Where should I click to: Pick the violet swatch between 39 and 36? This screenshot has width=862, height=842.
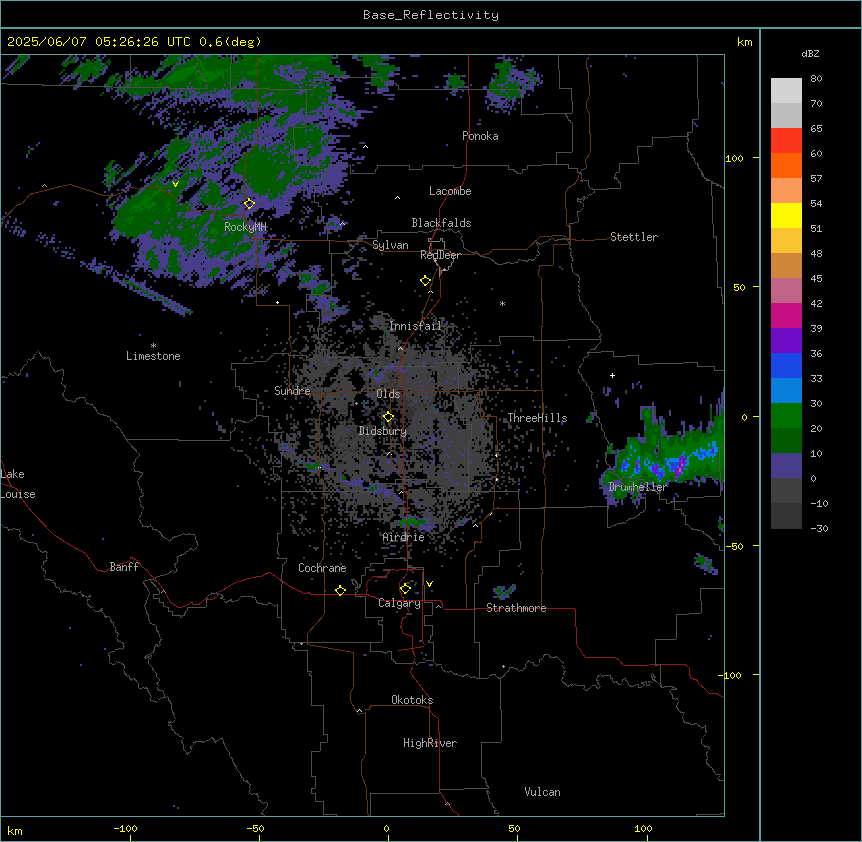click(786, 341)
